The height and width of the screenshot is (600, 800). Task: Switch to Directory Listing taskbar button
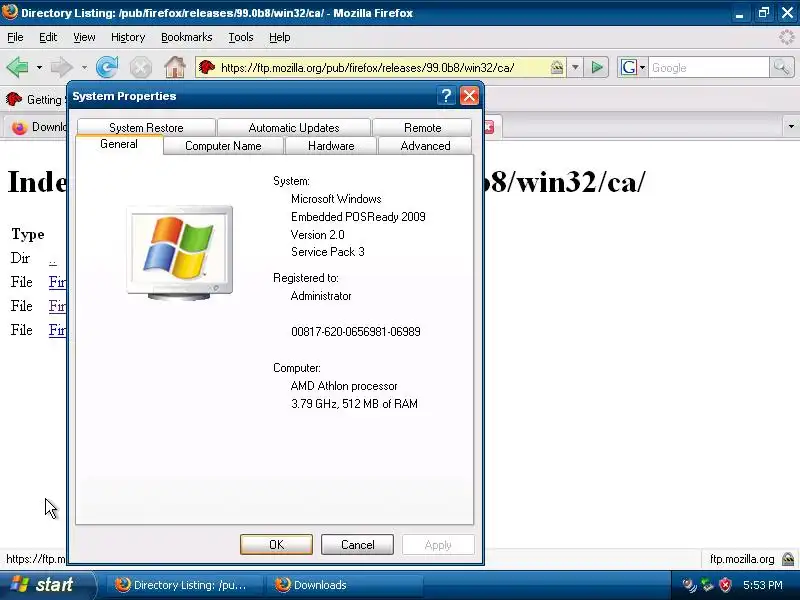[184, 585]
